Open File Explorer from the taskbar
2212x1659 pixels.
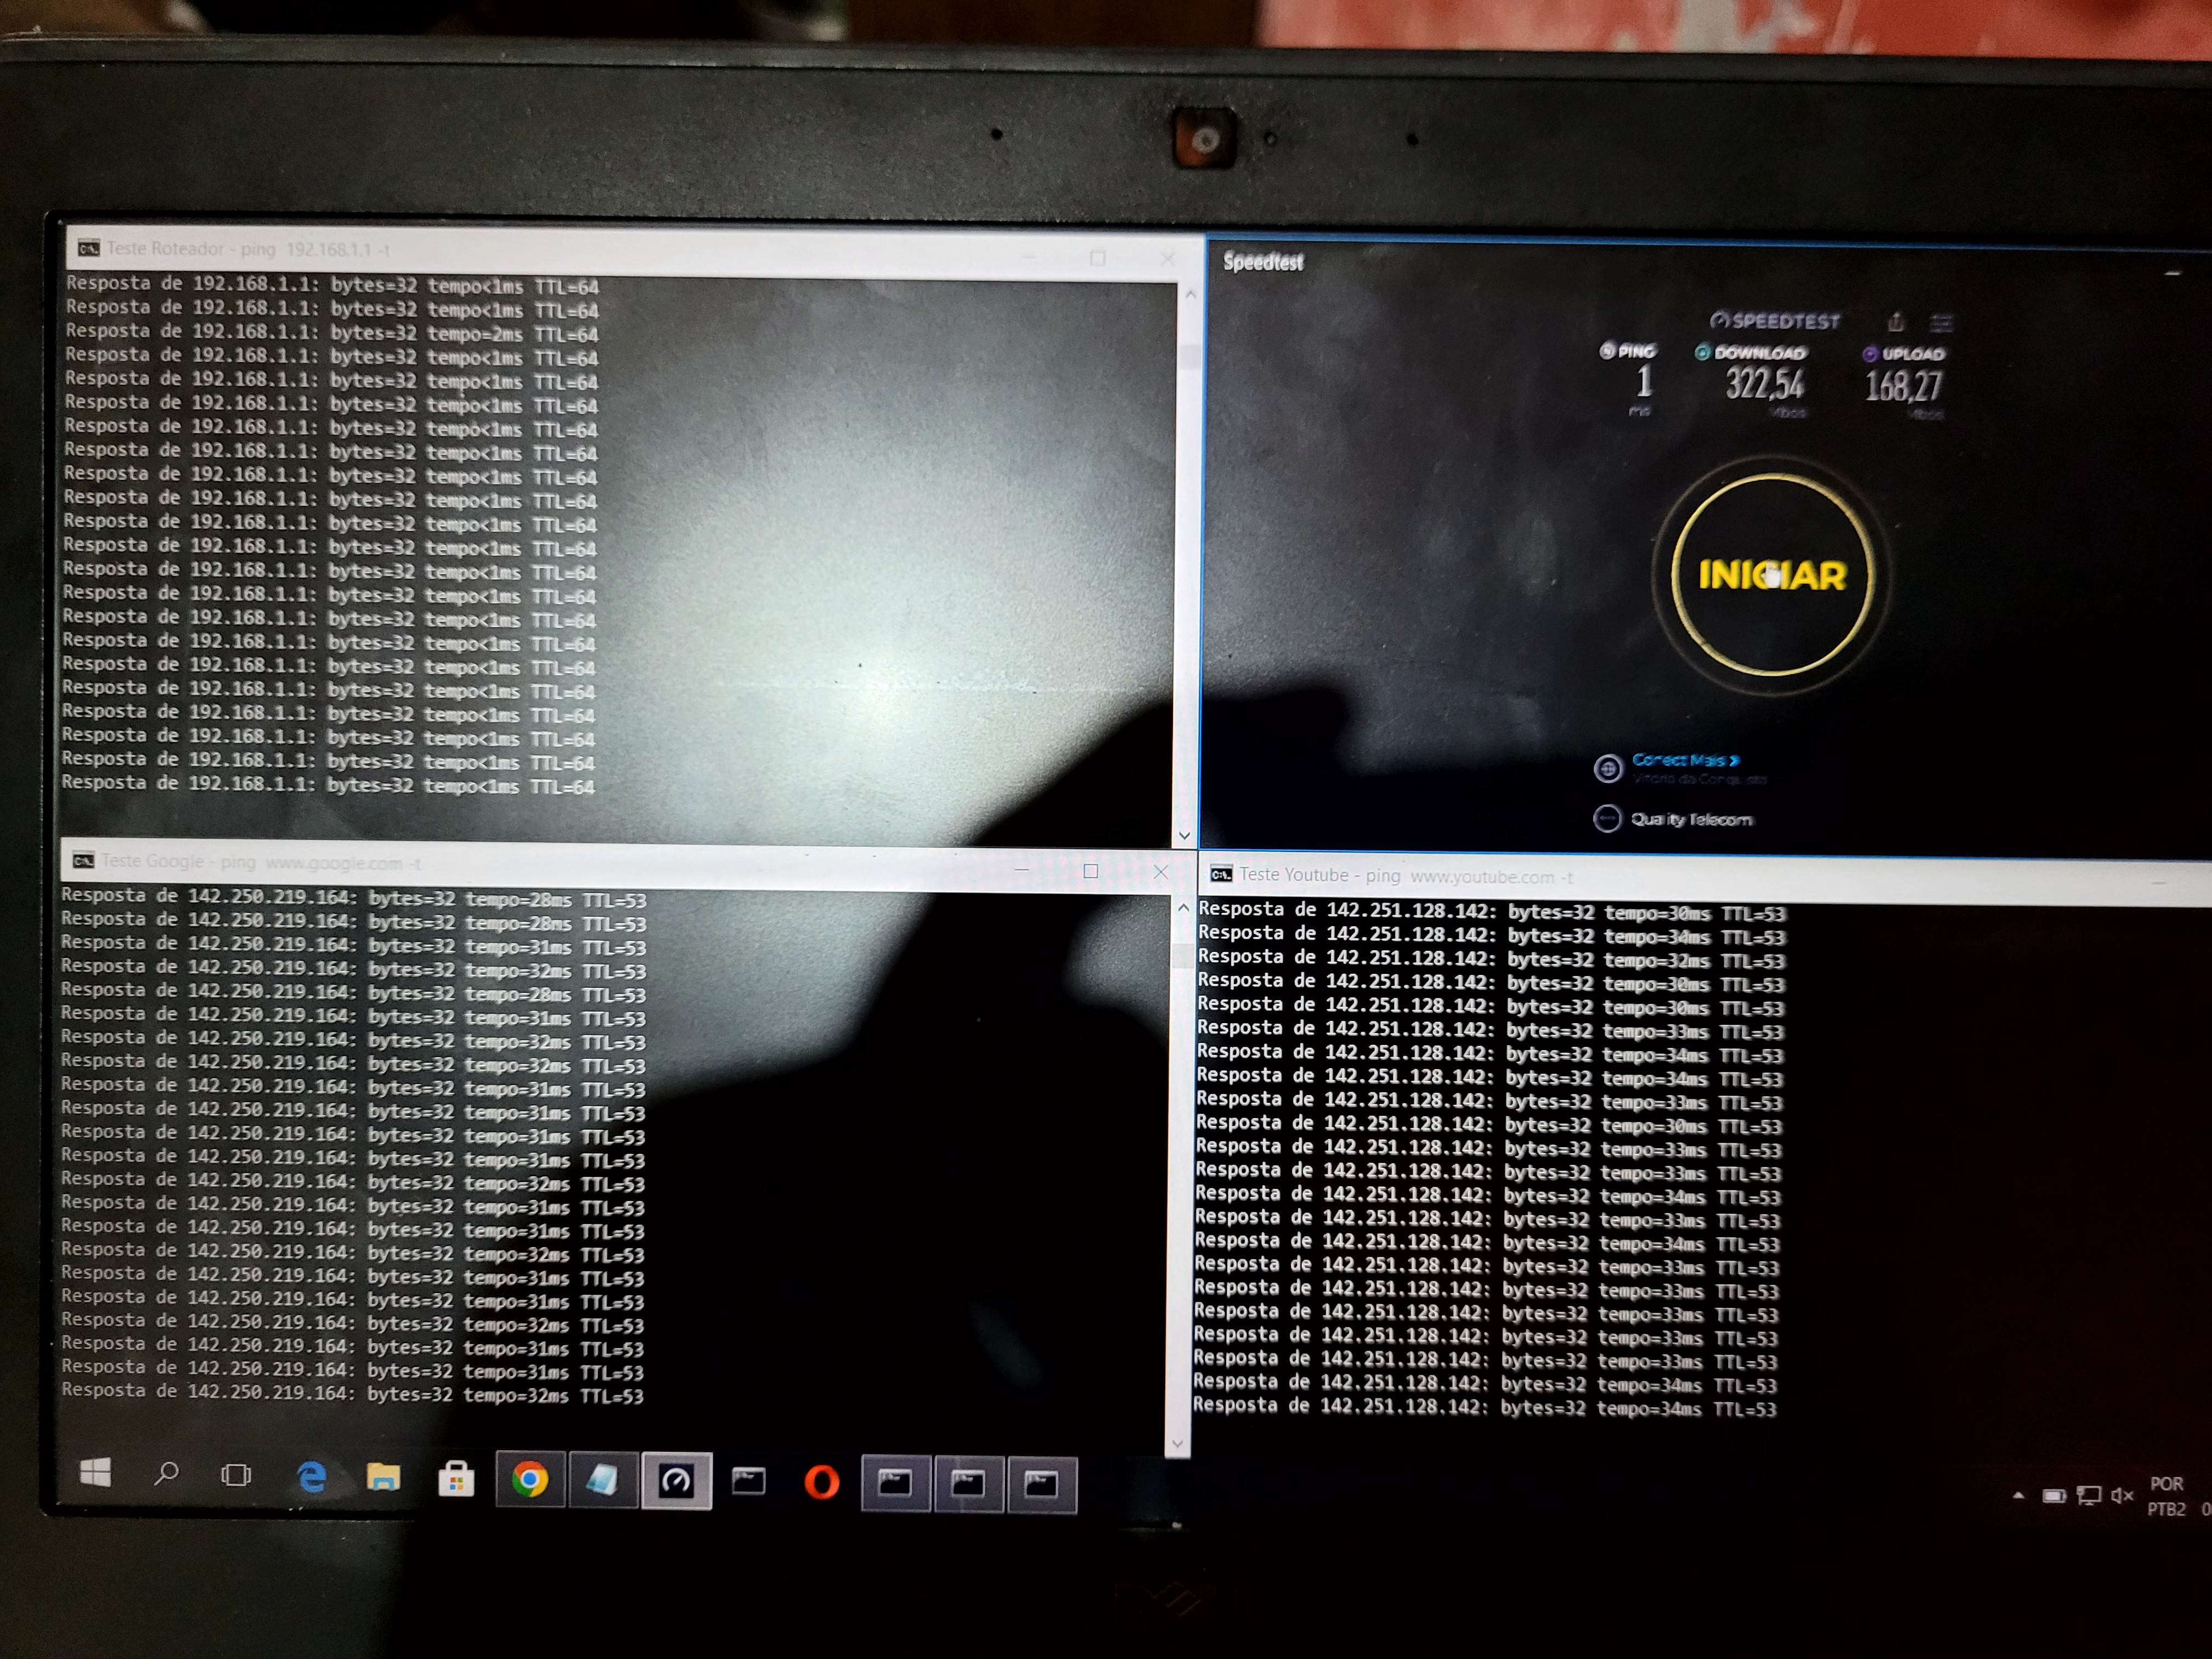[383, 1477]
